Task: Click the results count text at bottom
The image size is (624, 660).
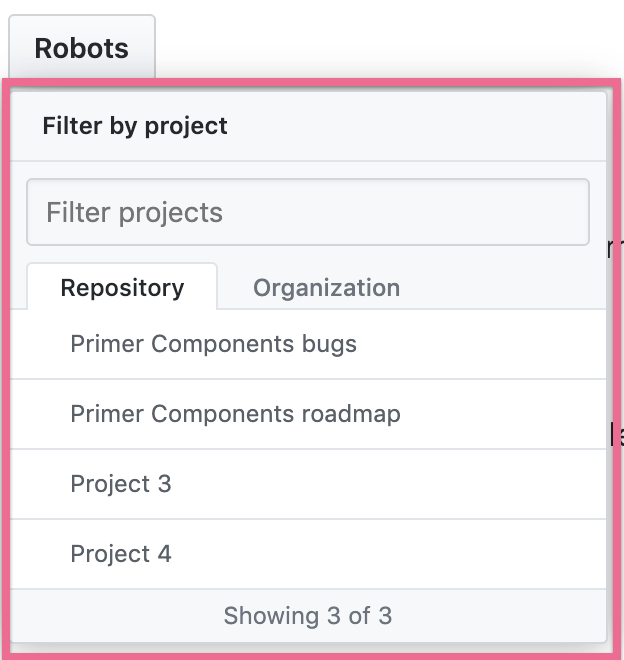Action: 308,615
